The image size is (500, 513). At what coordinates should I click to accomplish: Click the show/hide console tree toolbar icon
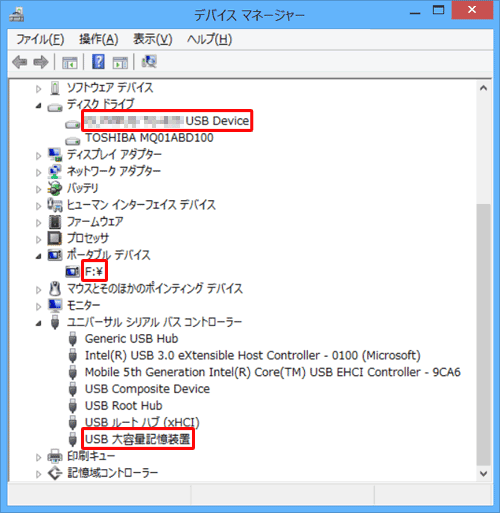pos(70,62)
